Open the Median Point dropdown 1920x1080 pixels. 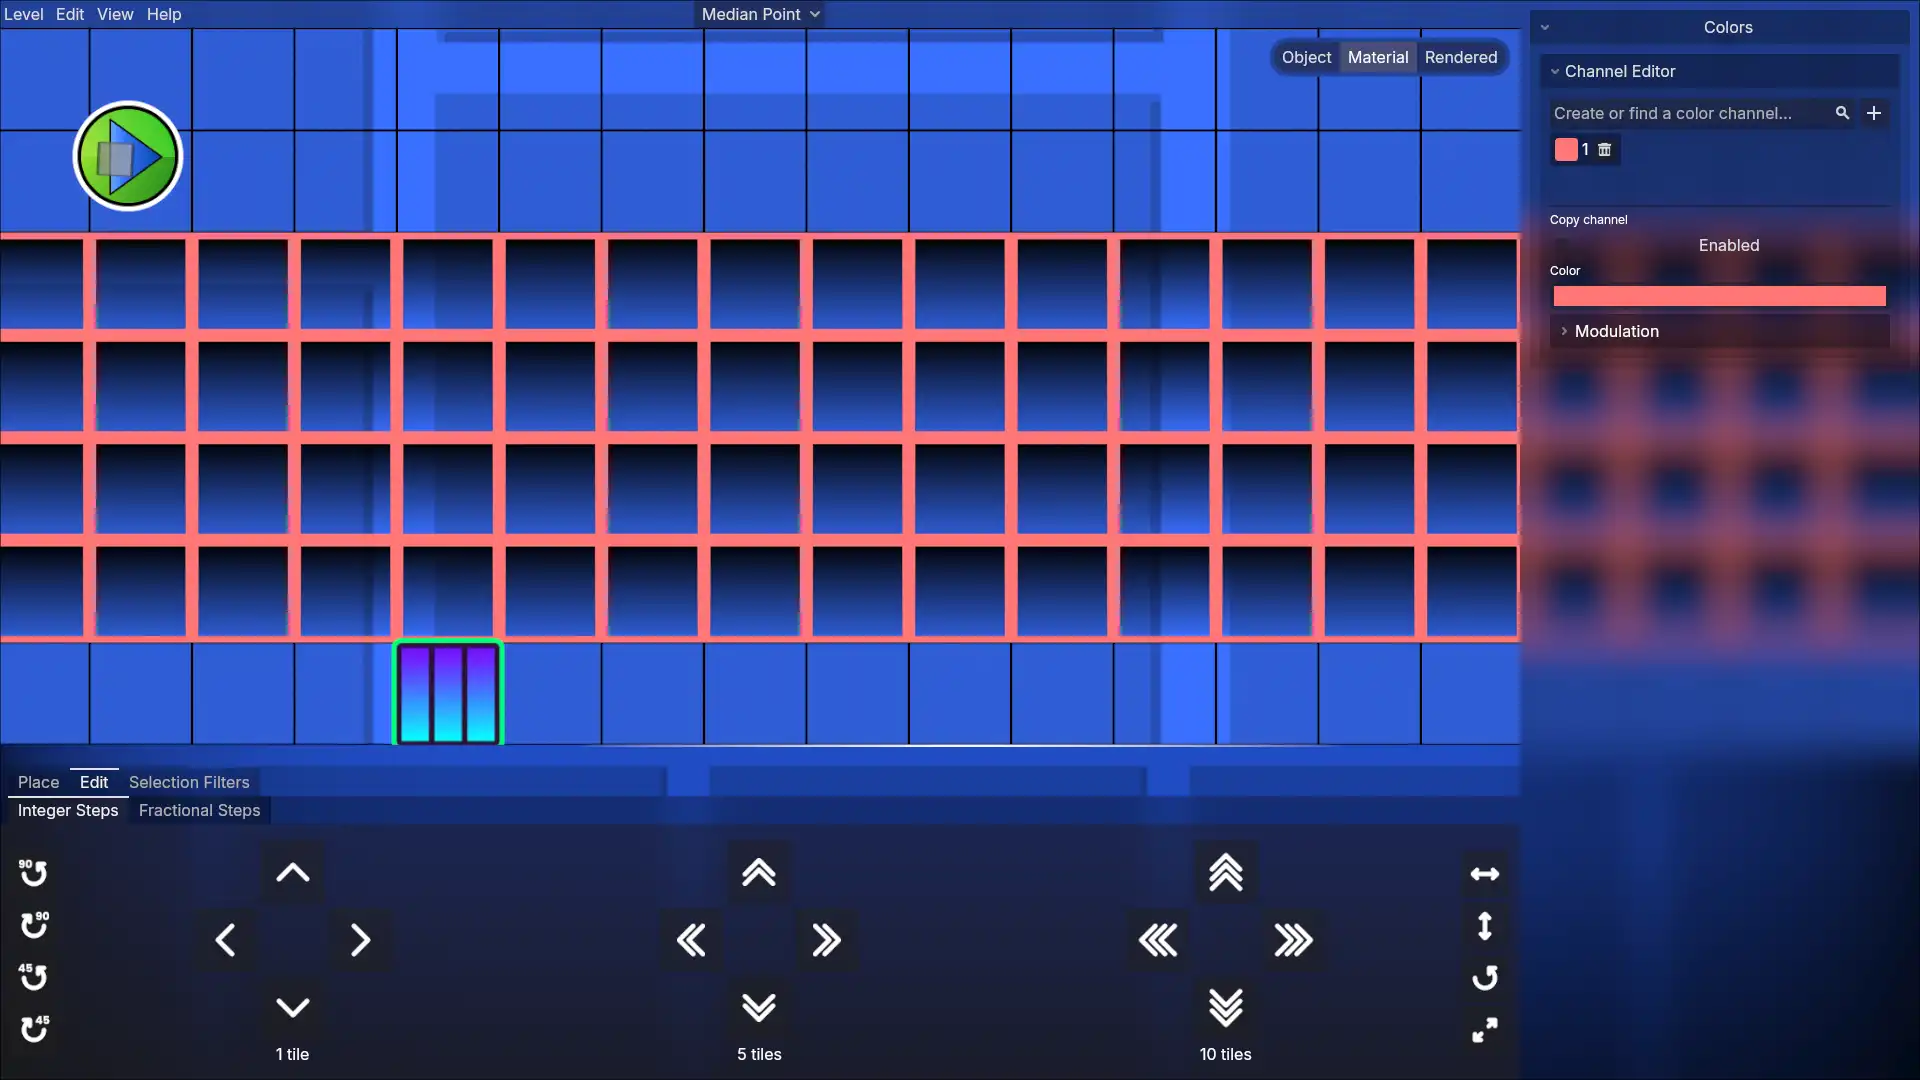point(760,14)
